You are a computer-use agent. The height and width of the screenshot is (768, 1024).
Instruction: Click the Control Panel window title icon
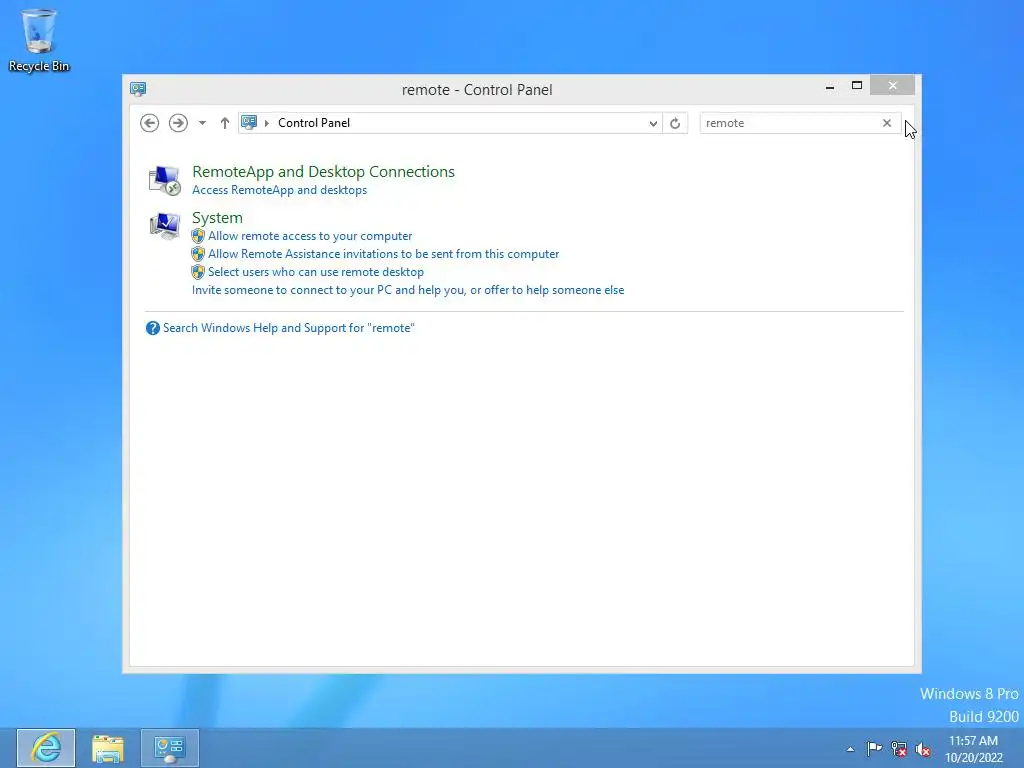138,89
